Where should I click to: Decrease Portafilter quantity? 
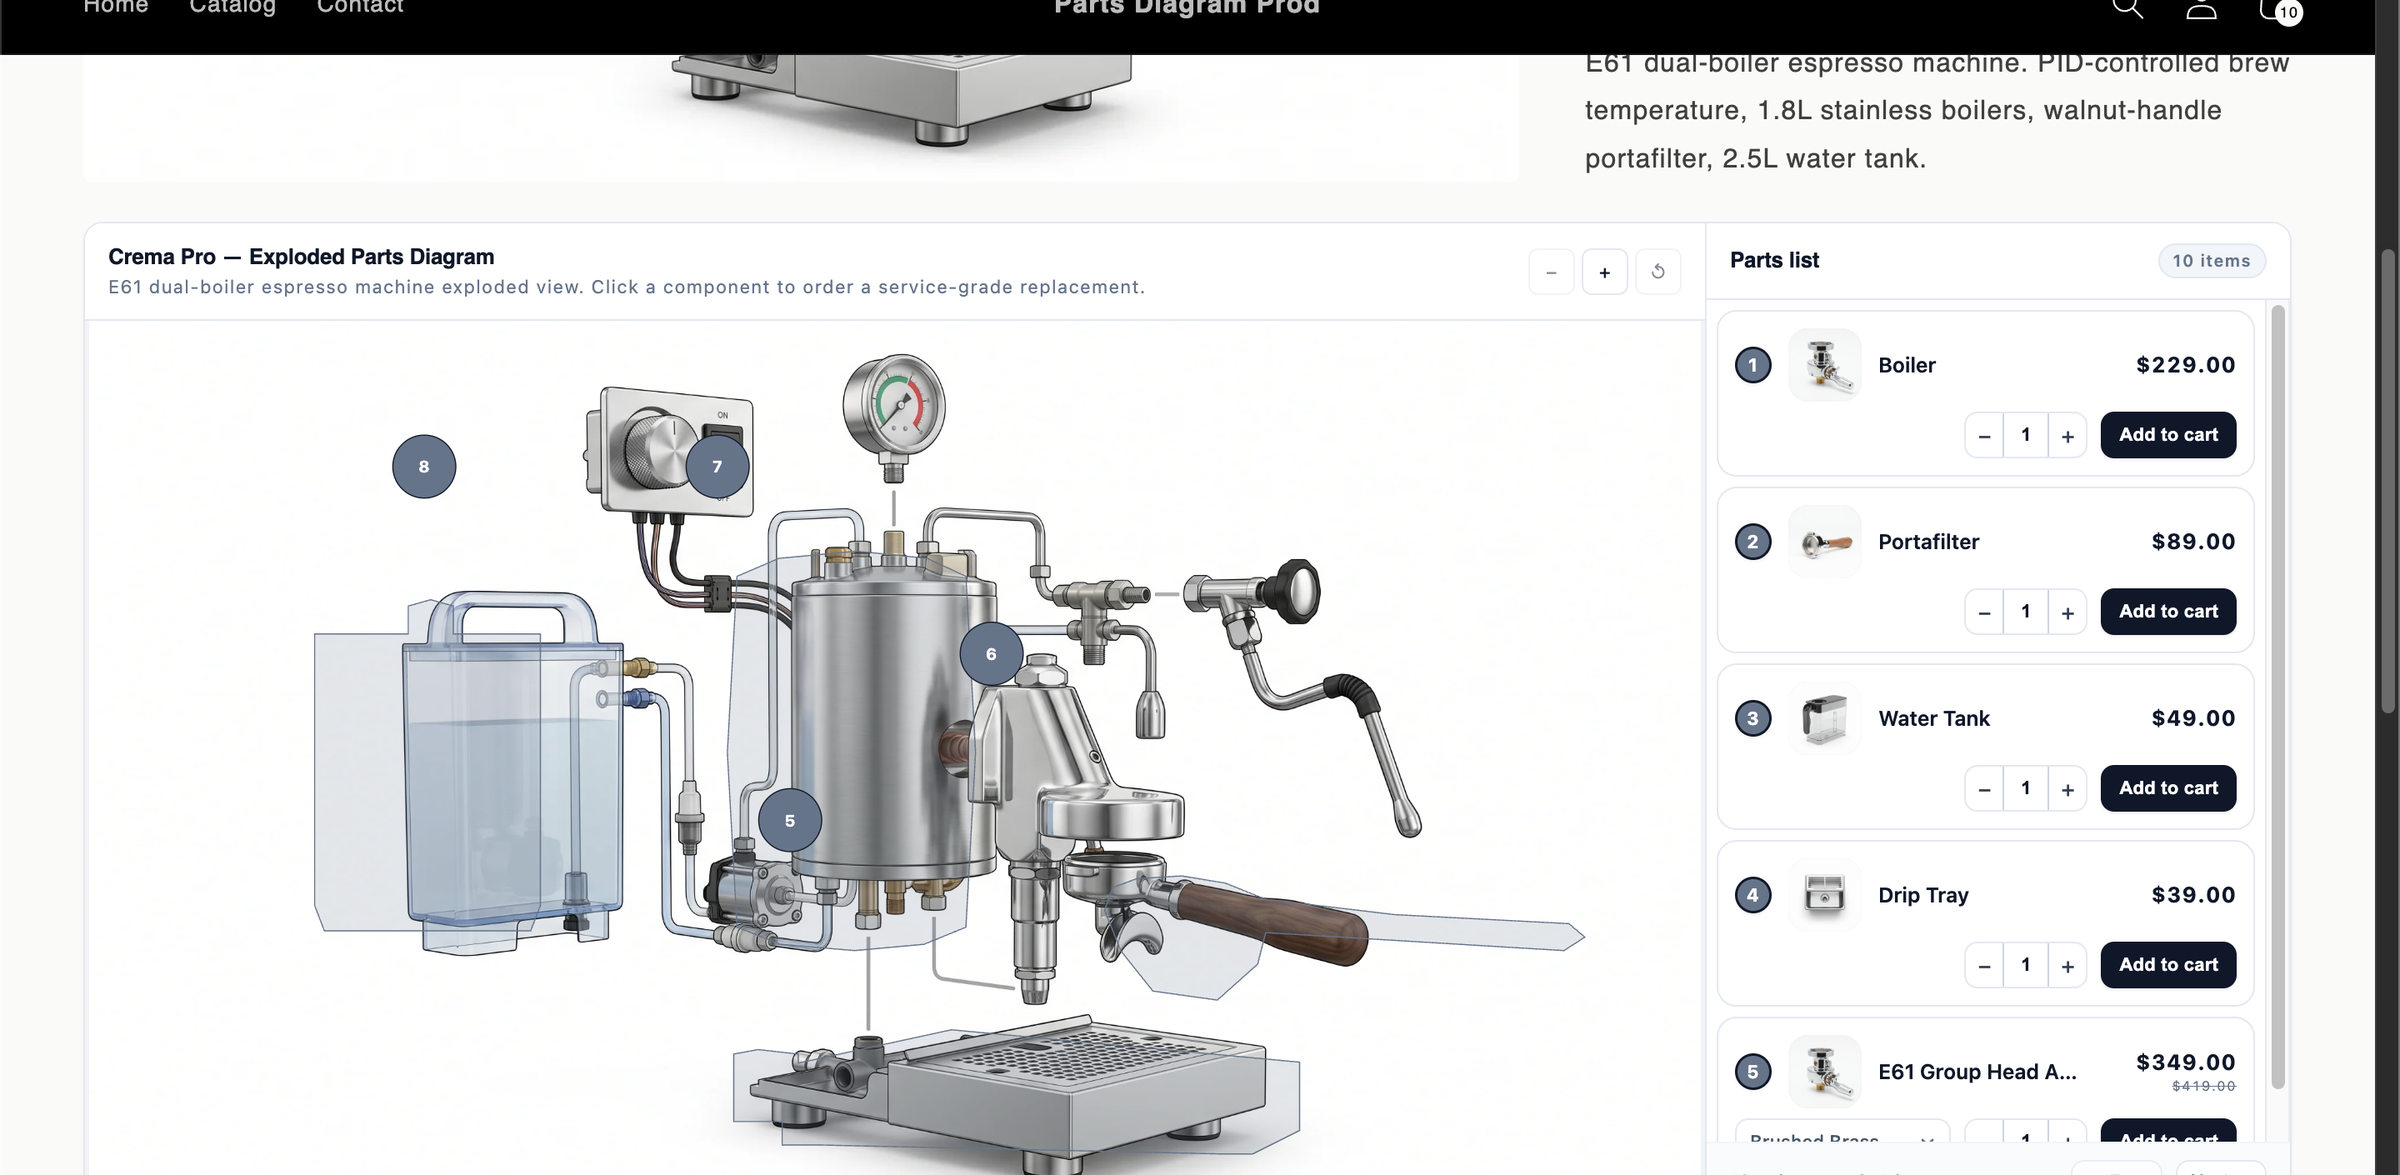(1984, 612)
